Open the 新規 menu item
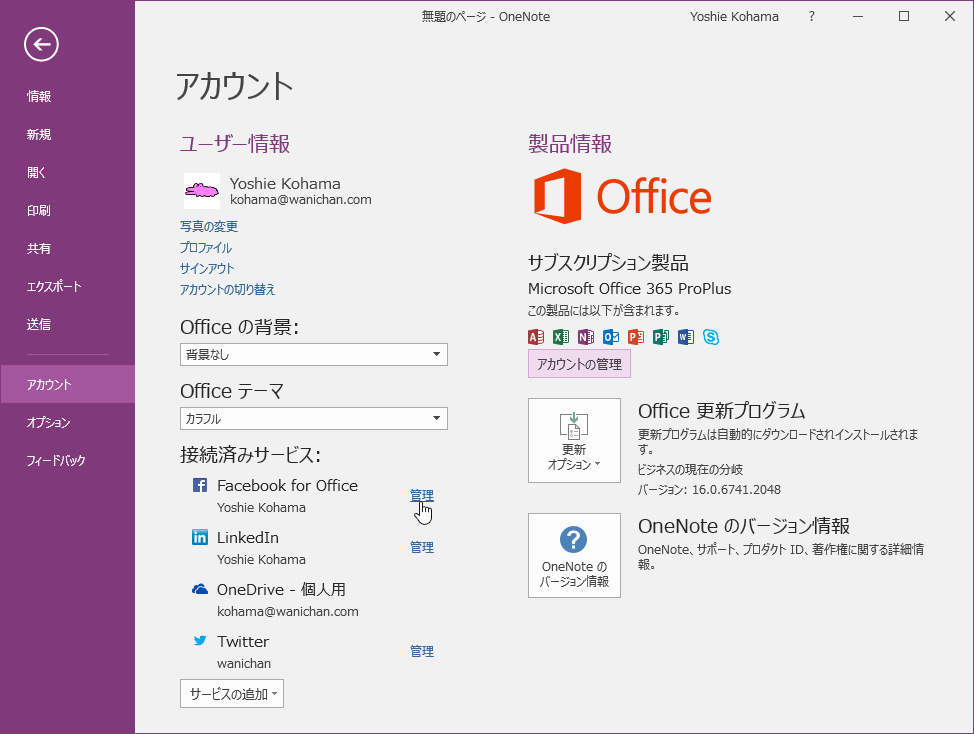 tap(68, 134)
